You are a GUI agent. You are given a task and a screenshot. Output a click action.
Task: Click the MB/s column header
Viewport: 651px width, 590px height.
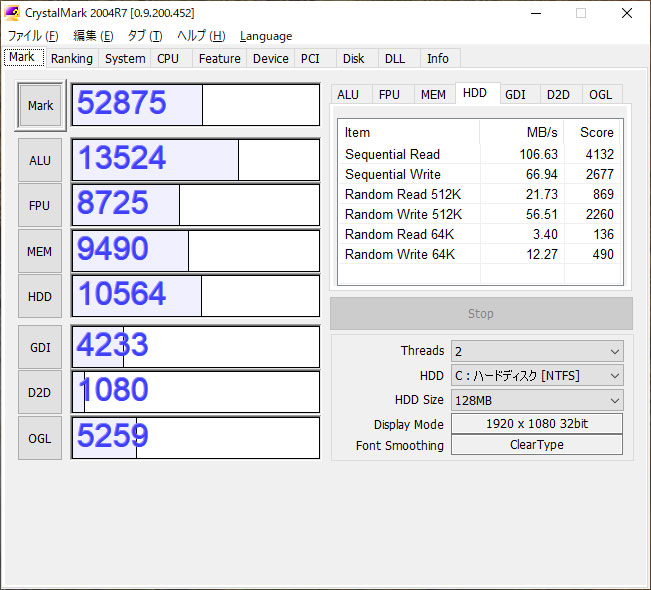[x=521, y=132]
